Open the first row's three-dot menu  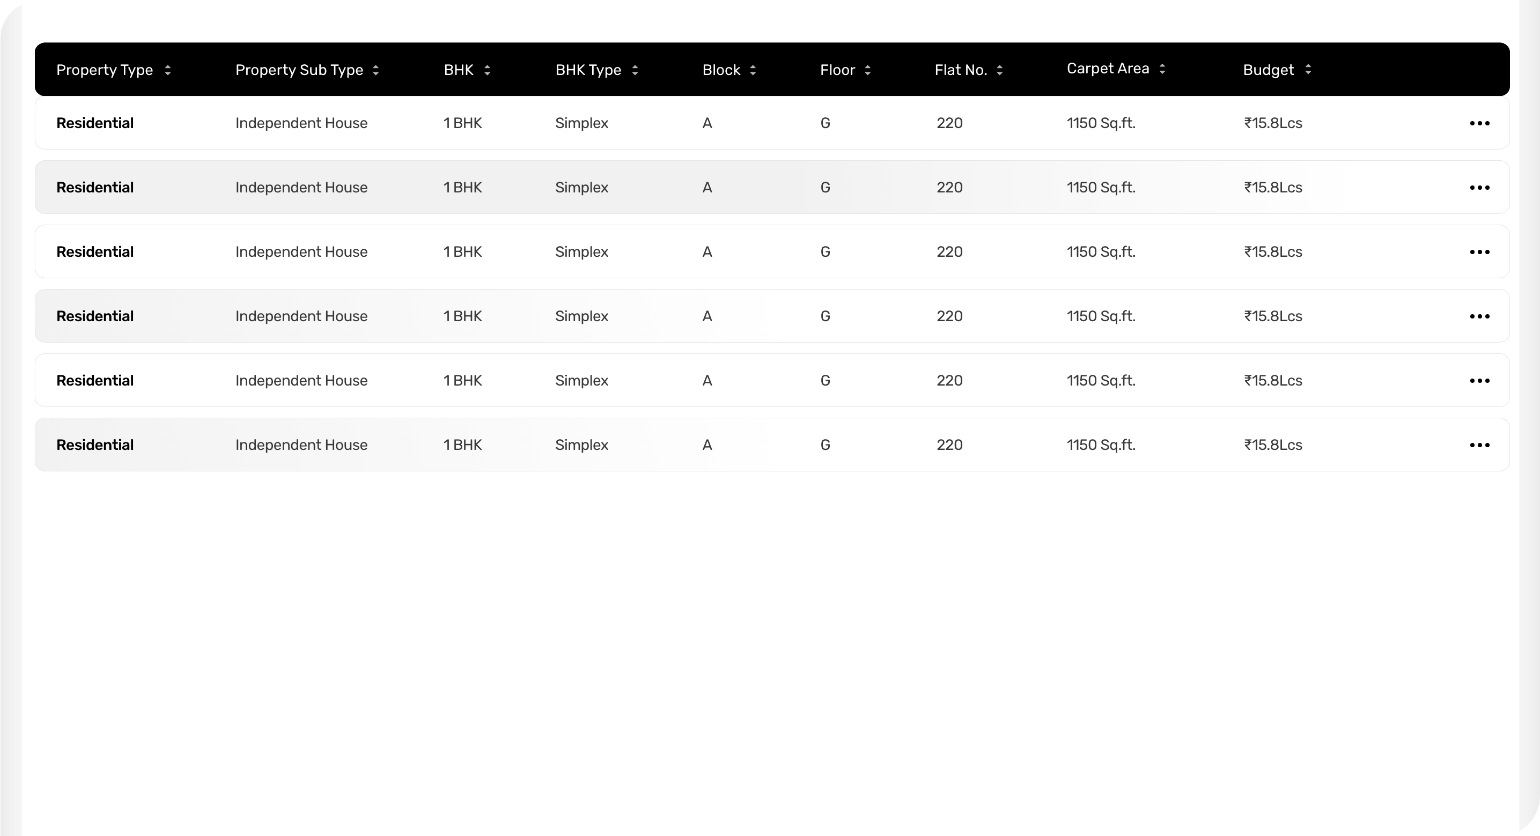pyautogui.click(x=1480, y=123)
